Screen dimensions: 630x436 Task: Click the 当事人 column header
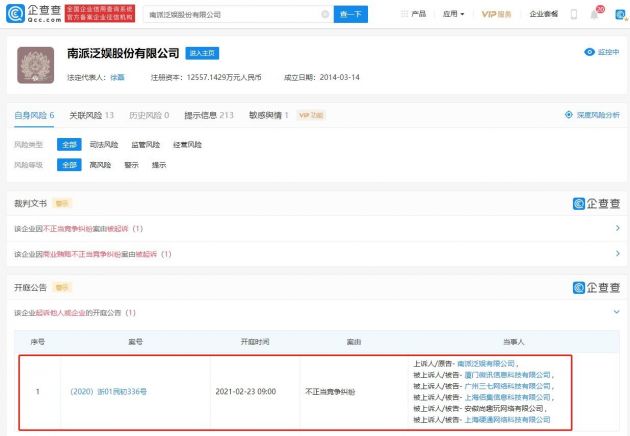click(x=513, y=342)
